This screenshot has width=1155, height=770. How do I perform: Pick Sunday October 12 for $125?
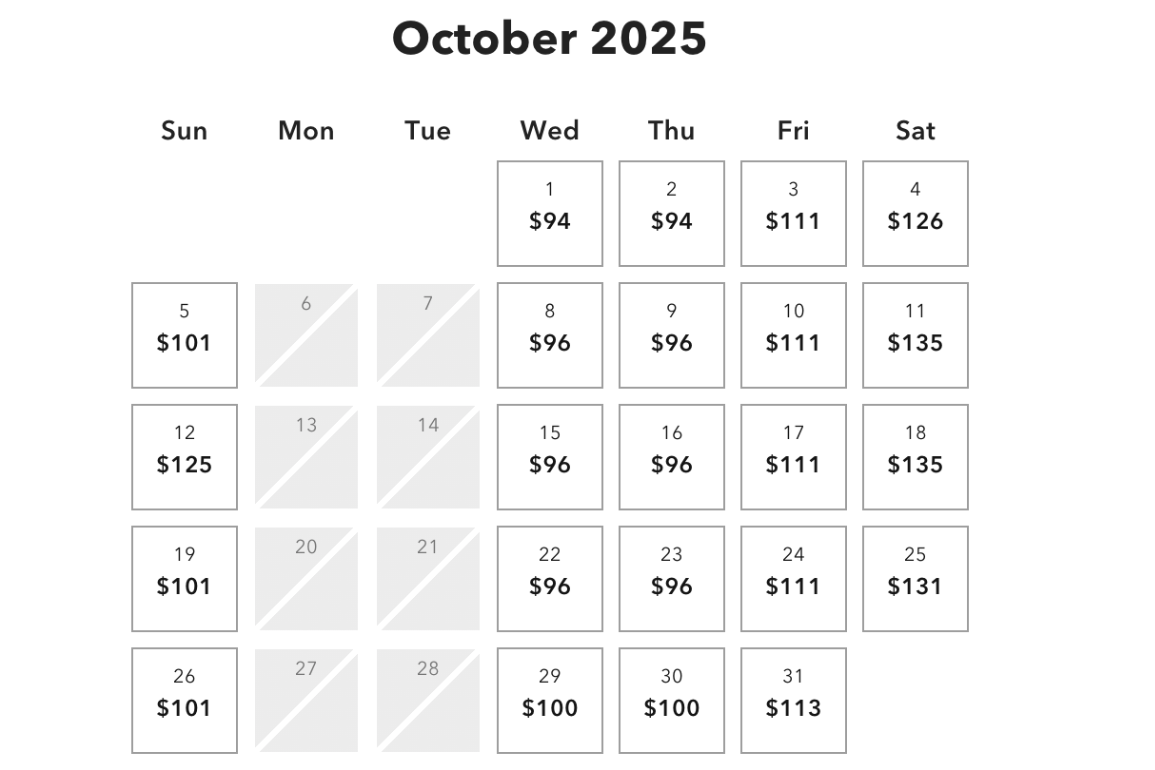184,457
